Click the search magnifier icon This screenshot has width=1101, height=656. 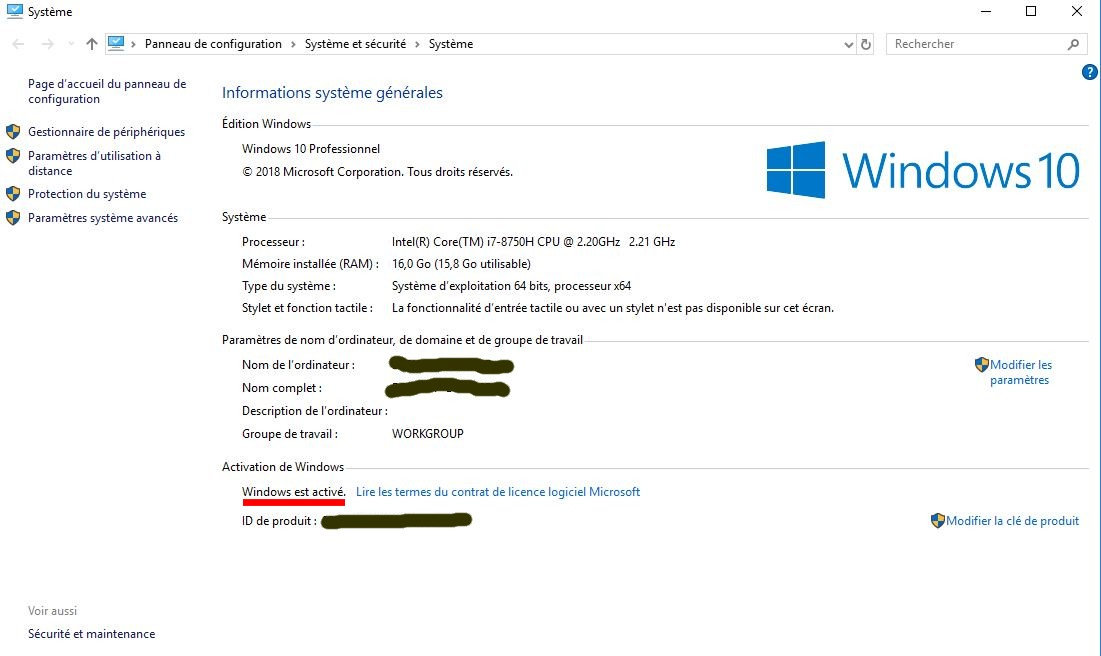click(1073, 44)
